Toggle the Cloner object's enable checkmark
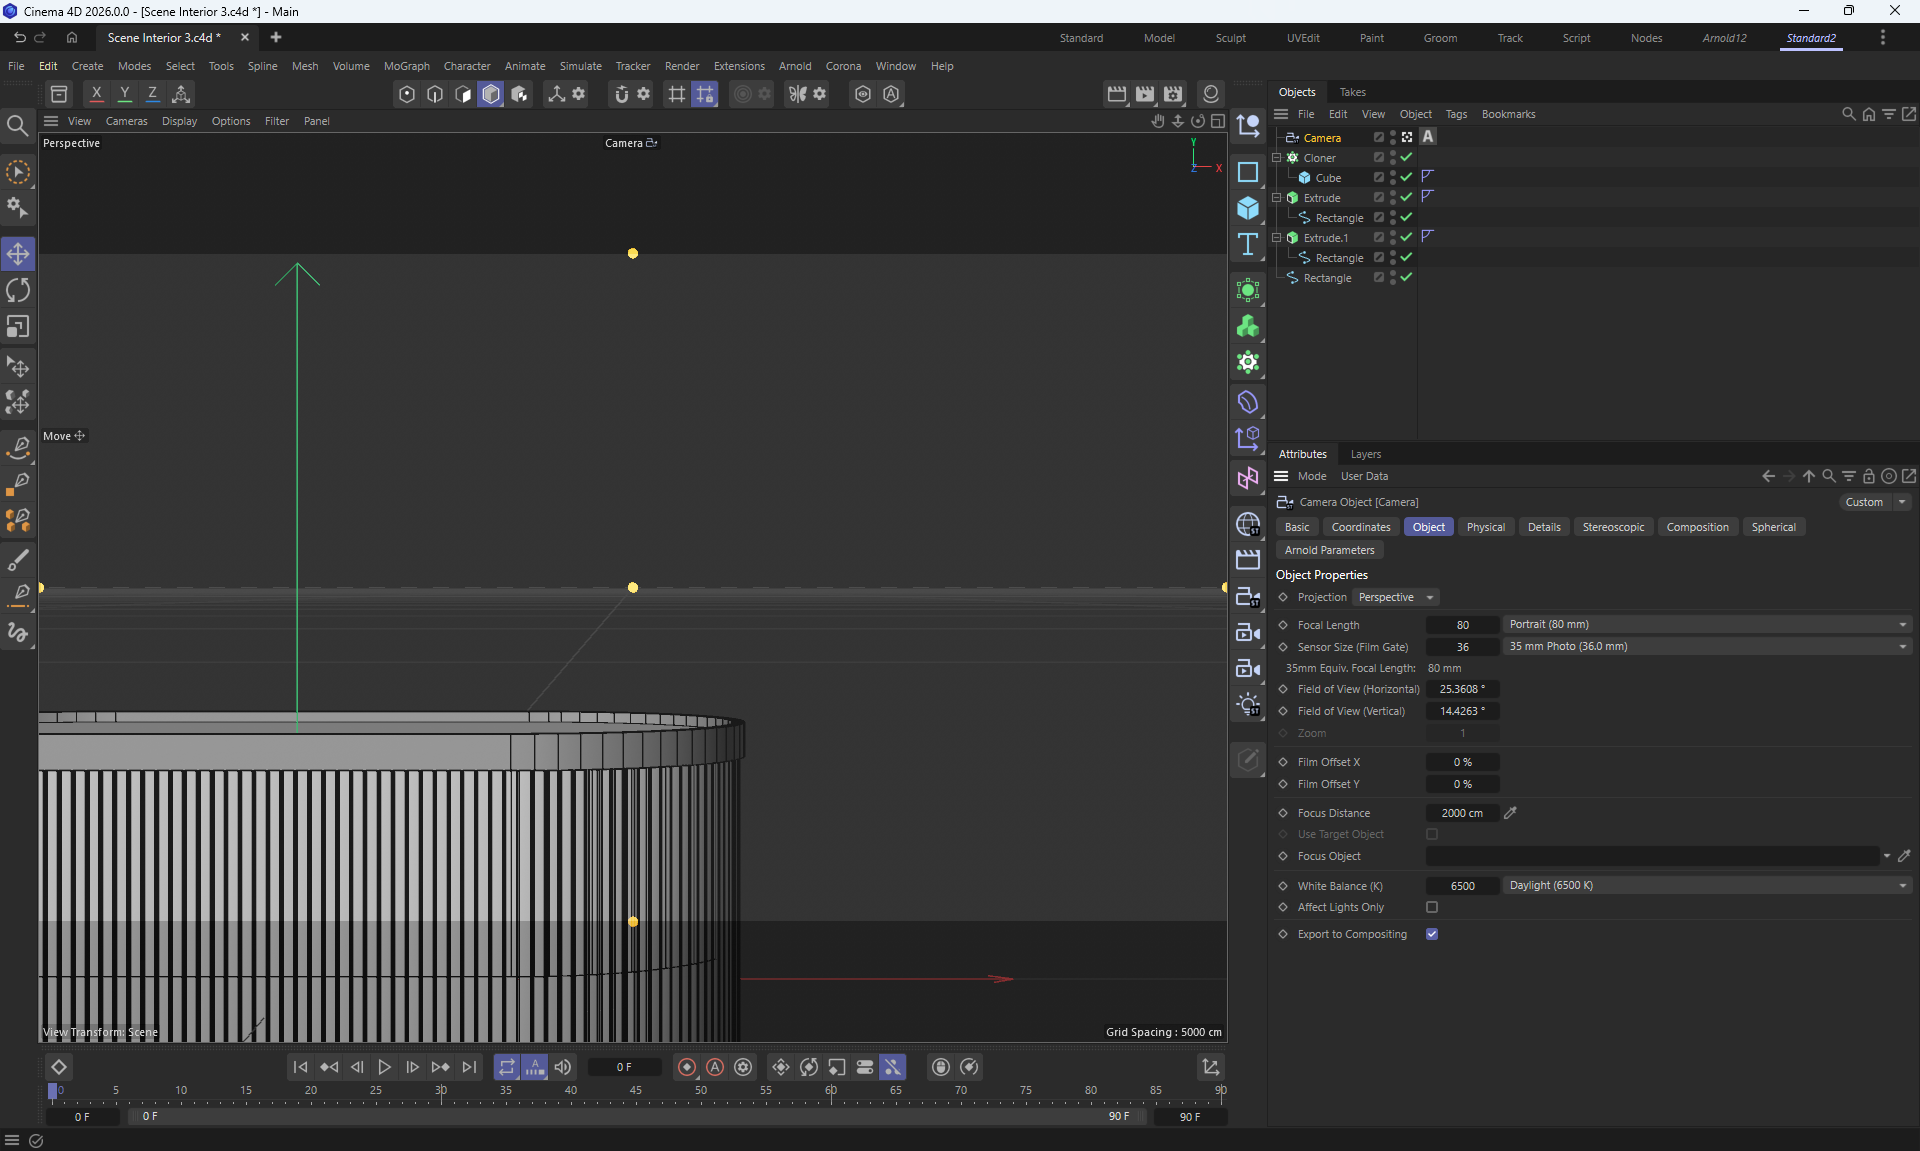 (x=1406, y=158)
